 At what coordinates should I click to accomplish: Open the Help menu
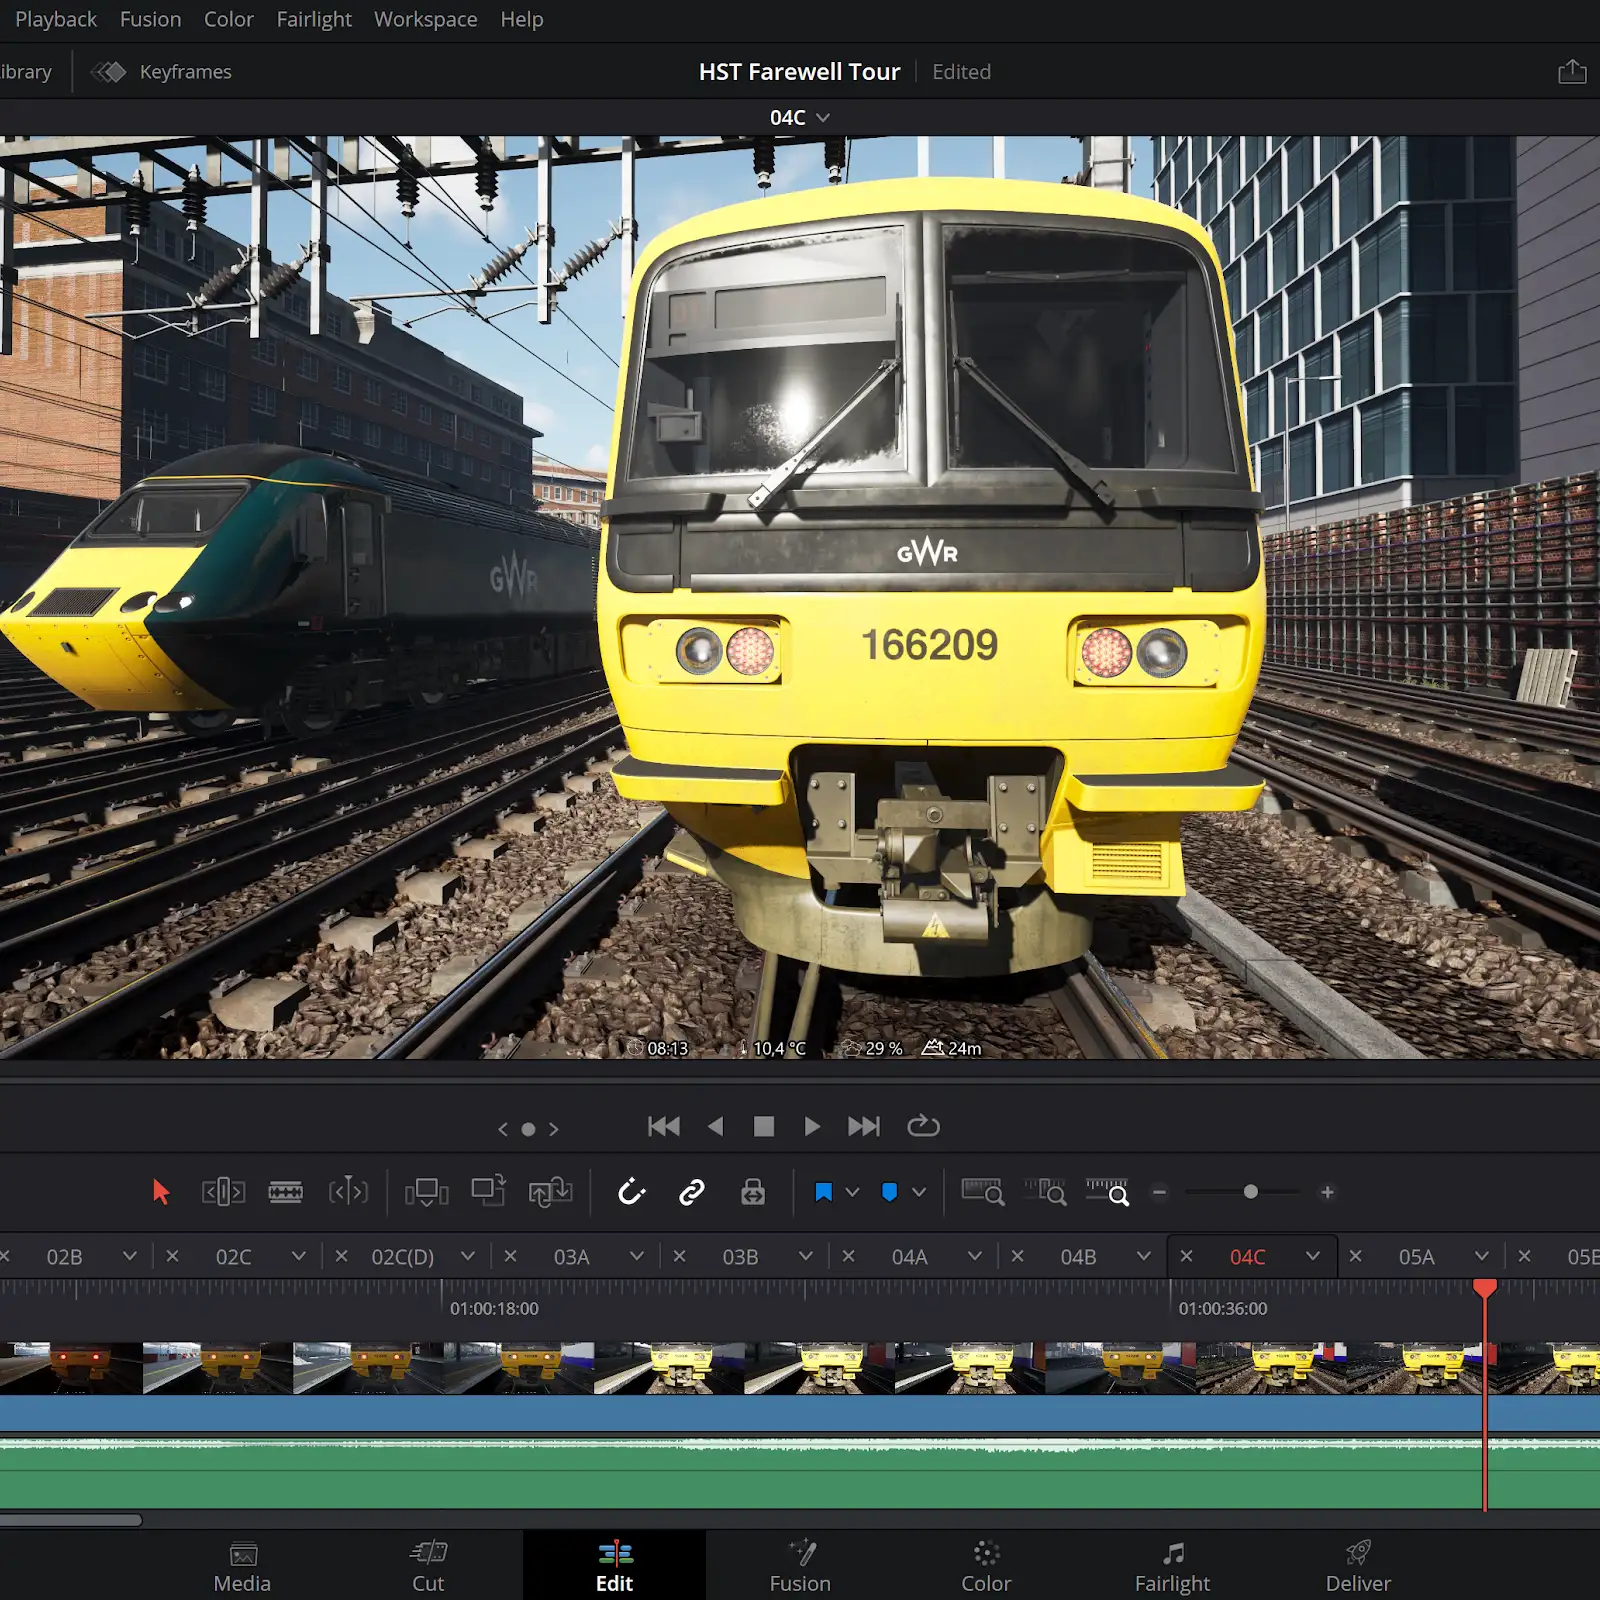(x=522, y=19)
